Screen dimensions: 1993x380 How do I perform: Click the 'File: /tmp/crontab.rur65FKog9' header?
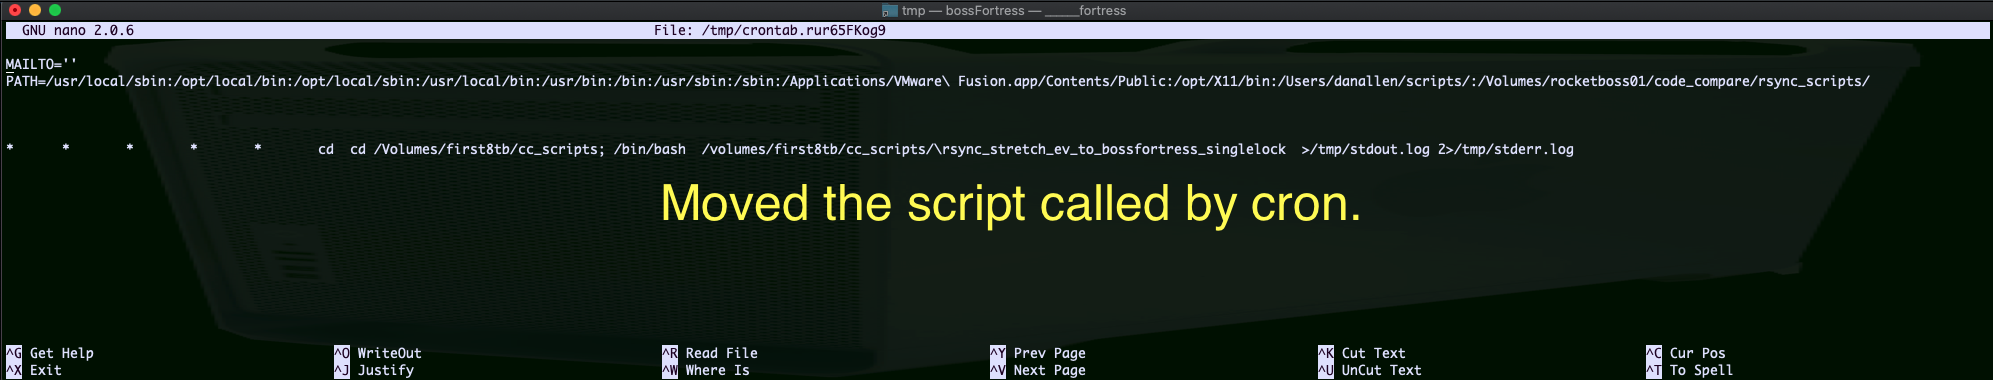(x=769, y=30)
